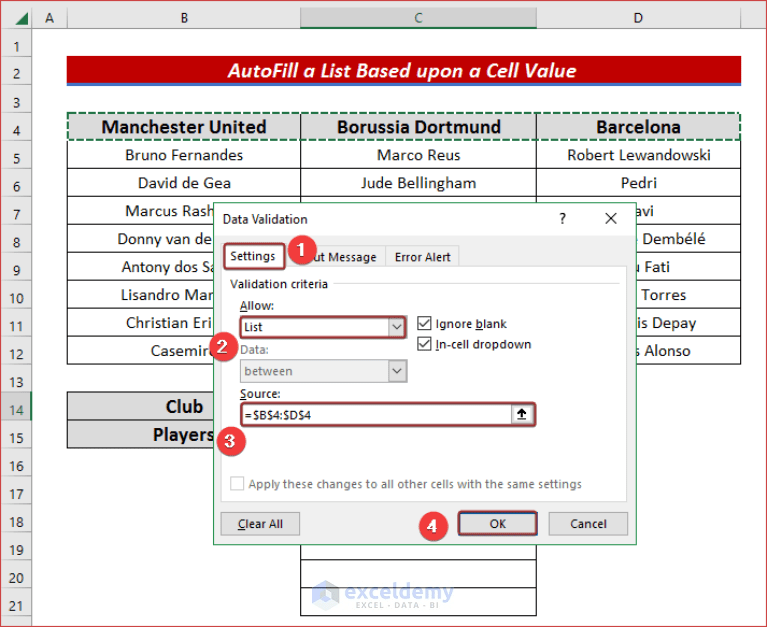Confirm the dialog with OK
This screenshot has height=627, width=767.
click(497, 524)
